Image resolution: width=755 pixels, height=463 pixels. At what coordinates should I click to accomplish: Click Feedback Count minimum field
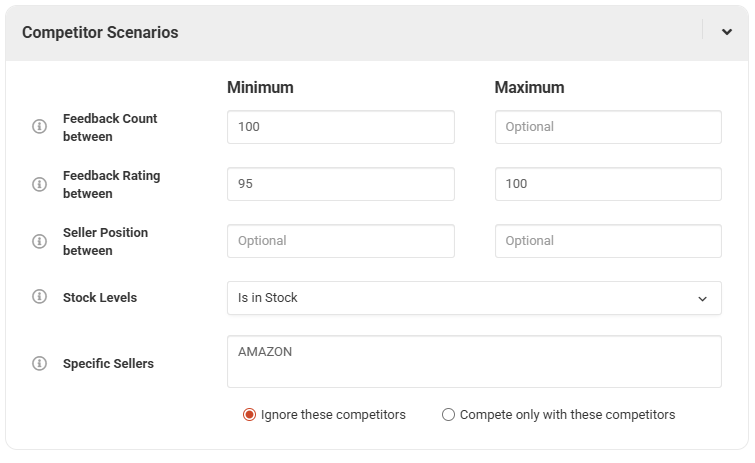click(x=340, y=127)
